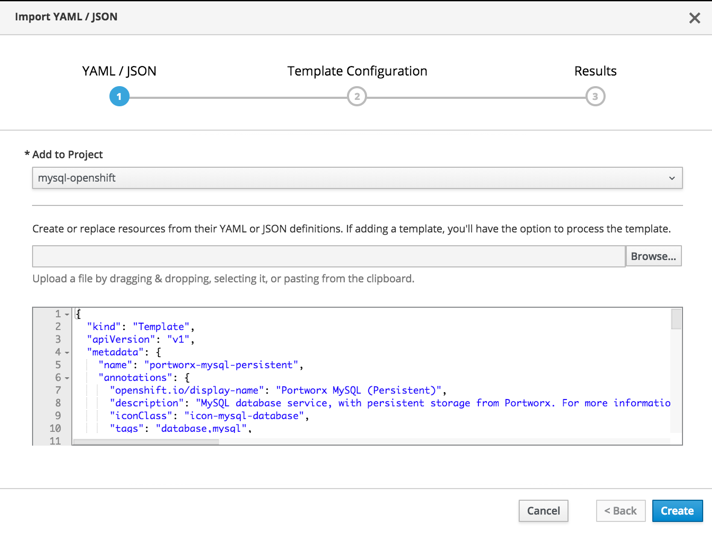Click the "kind": "Template" line in editor
Screen dimensions: 712x535
(140, 327)
